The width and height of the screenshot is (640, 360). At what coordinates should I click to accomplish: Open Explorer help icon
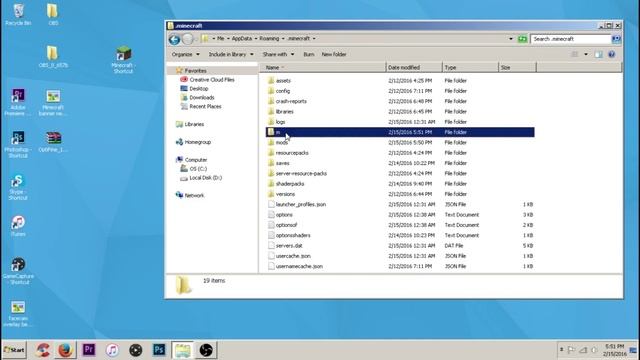point(611,54)
